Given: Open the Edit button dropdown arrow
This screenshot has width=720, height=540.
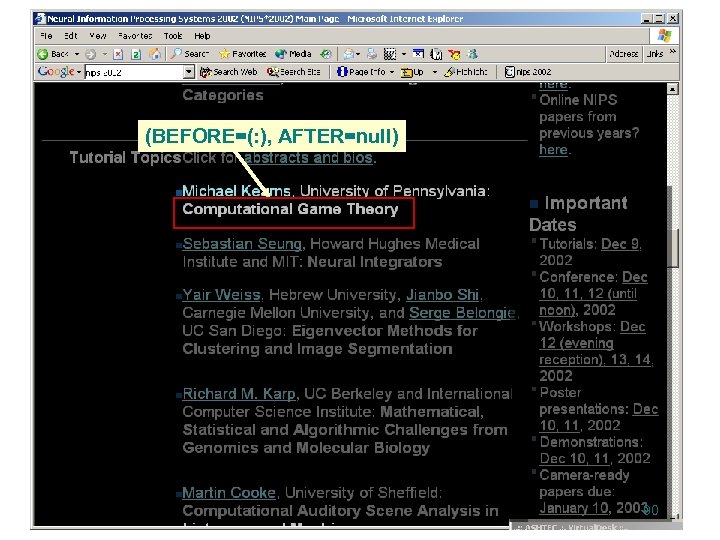Looking at the screenshot, I should [x=404, y=54].
